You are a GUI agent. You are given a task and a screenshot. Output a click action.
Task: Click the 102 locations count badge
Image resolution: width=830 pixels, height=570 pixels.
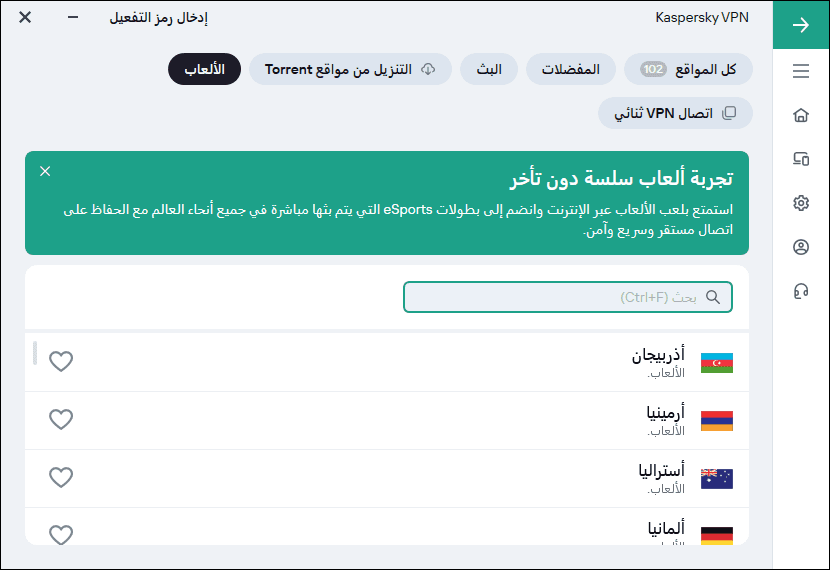tap(653, 69)
